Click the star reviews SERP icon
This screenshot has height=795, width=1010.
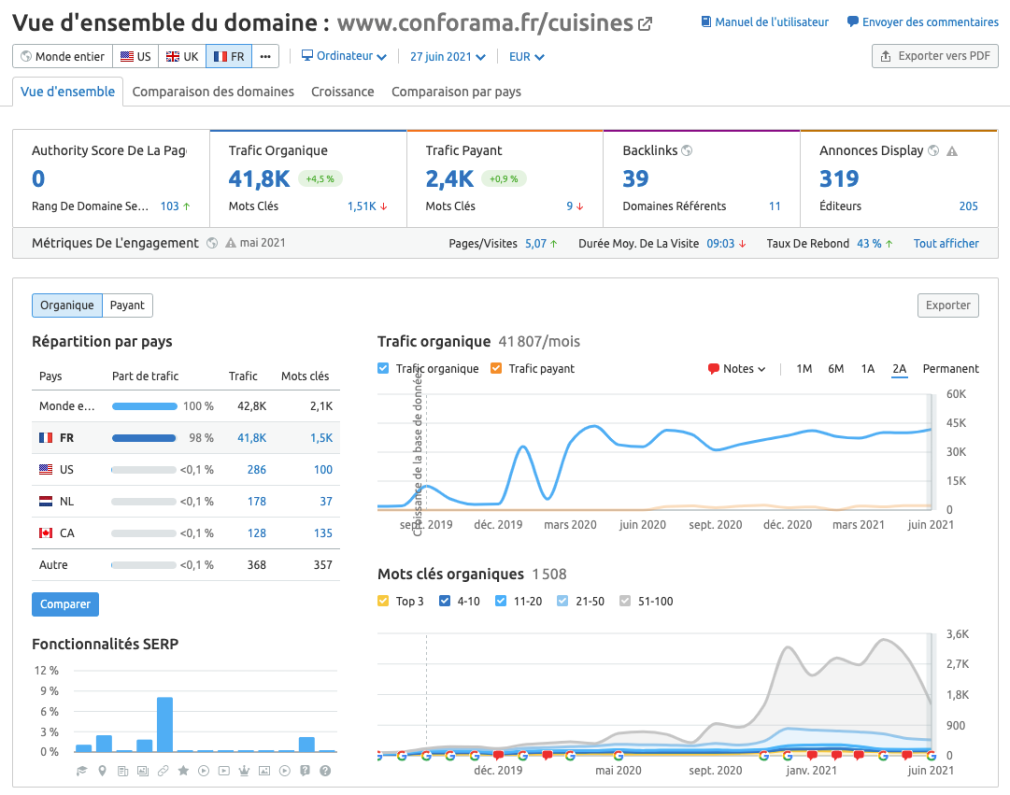pyautogui.click(x=184, y=771)
